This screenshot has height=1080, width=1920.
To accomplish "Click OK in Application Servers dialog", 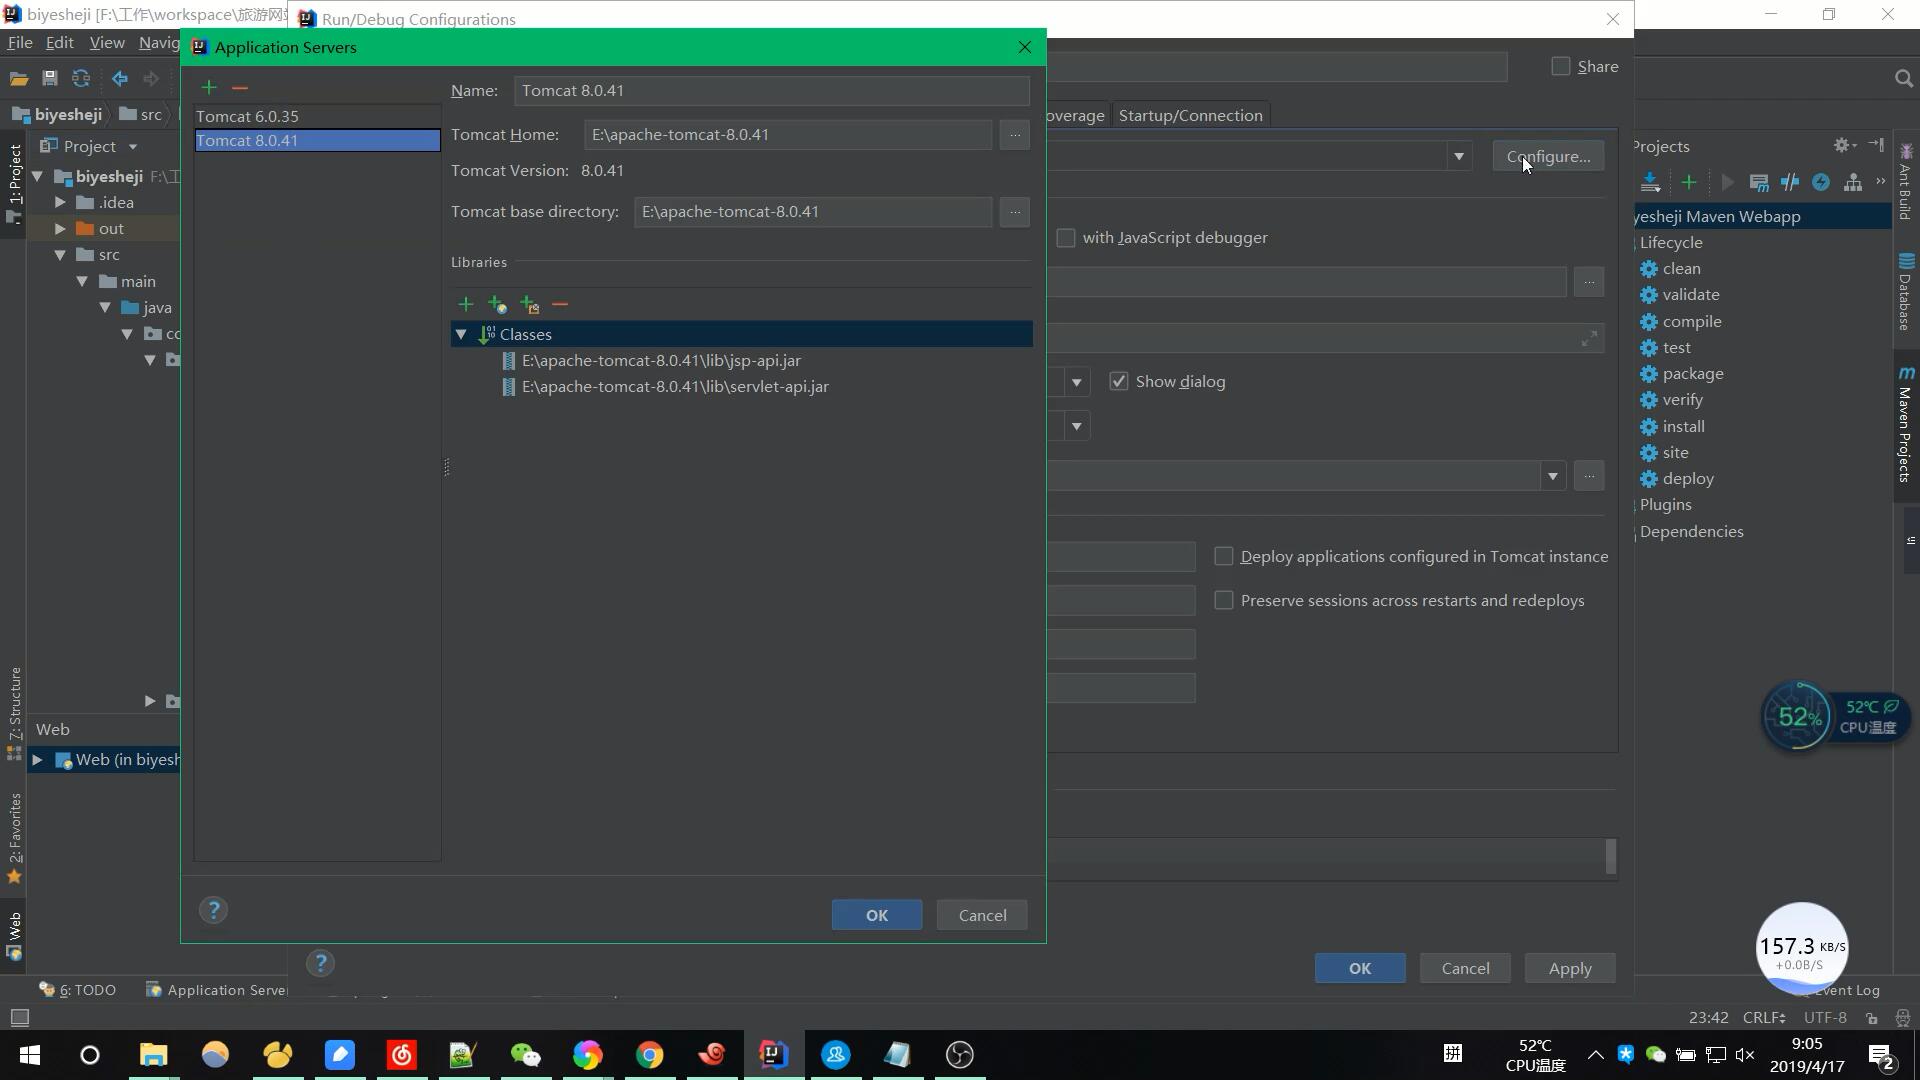I will click(x=877, y=916).
